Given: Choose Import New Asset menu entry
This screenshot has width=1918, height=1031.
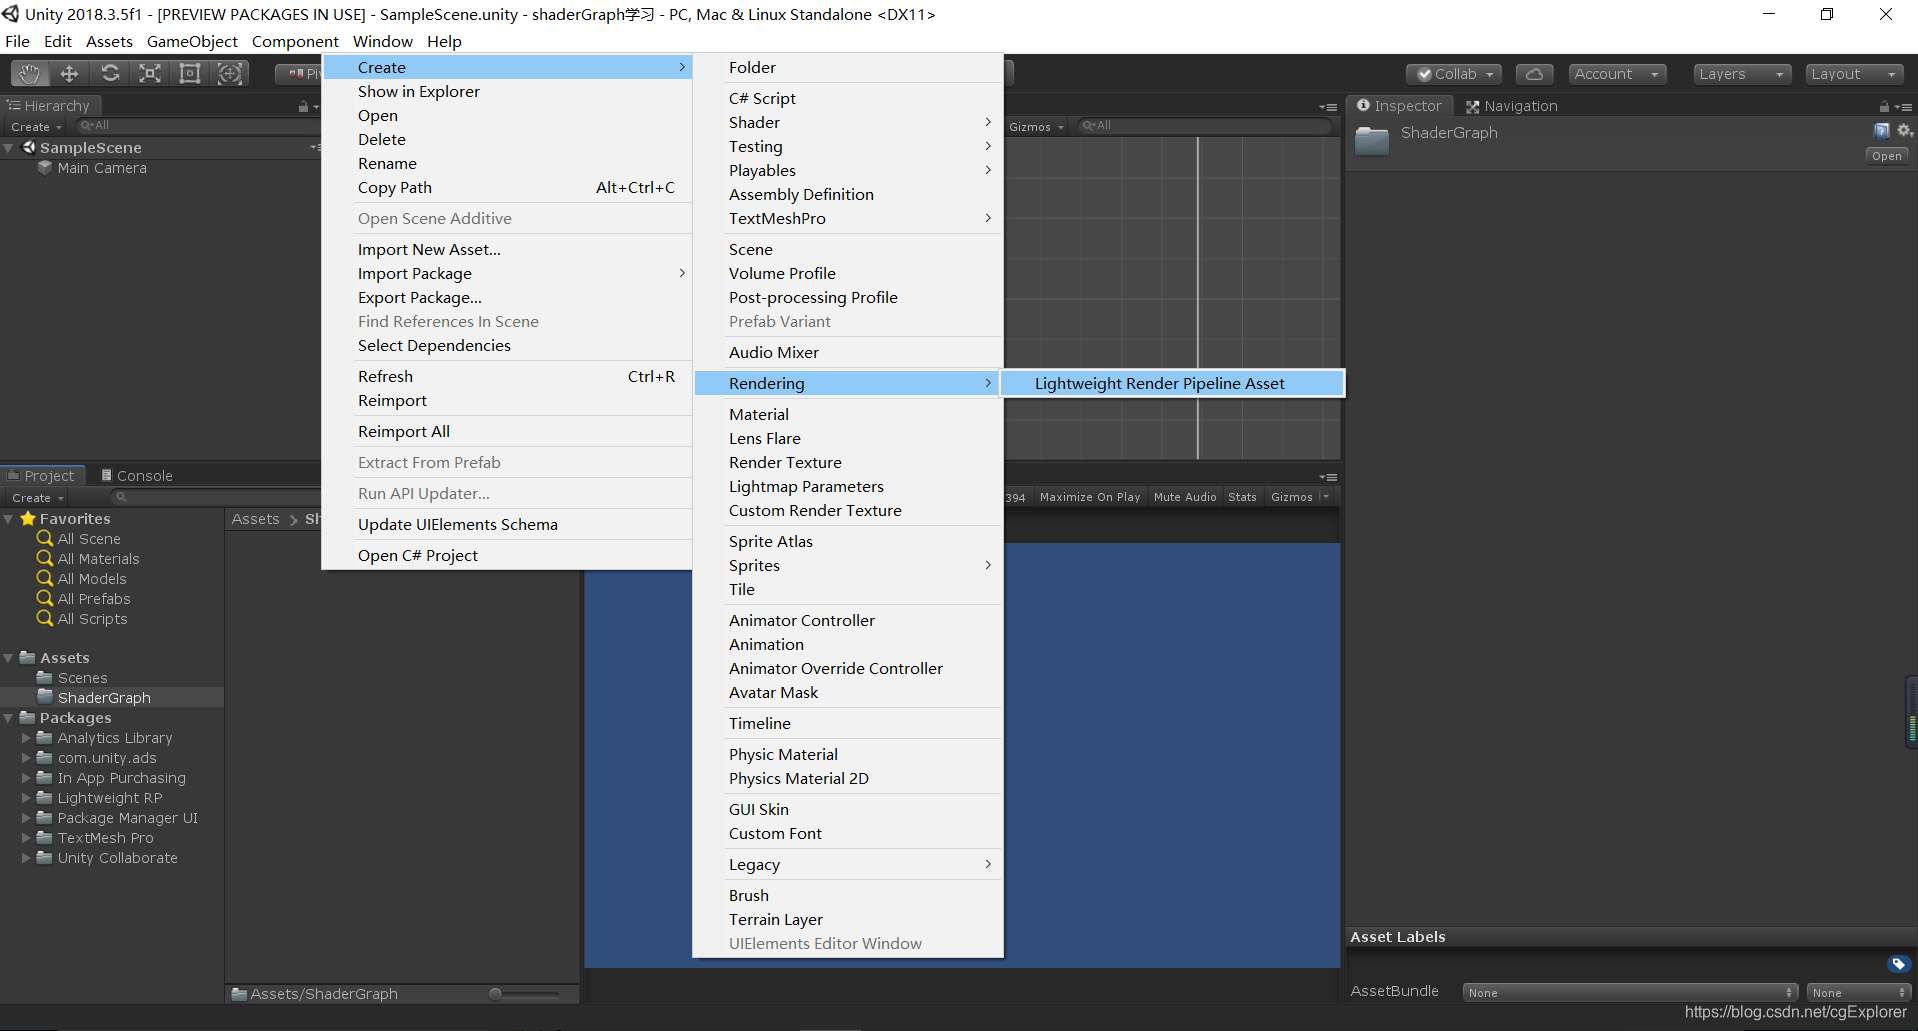Looking at the screenshot, I should [x=507, y=250].
